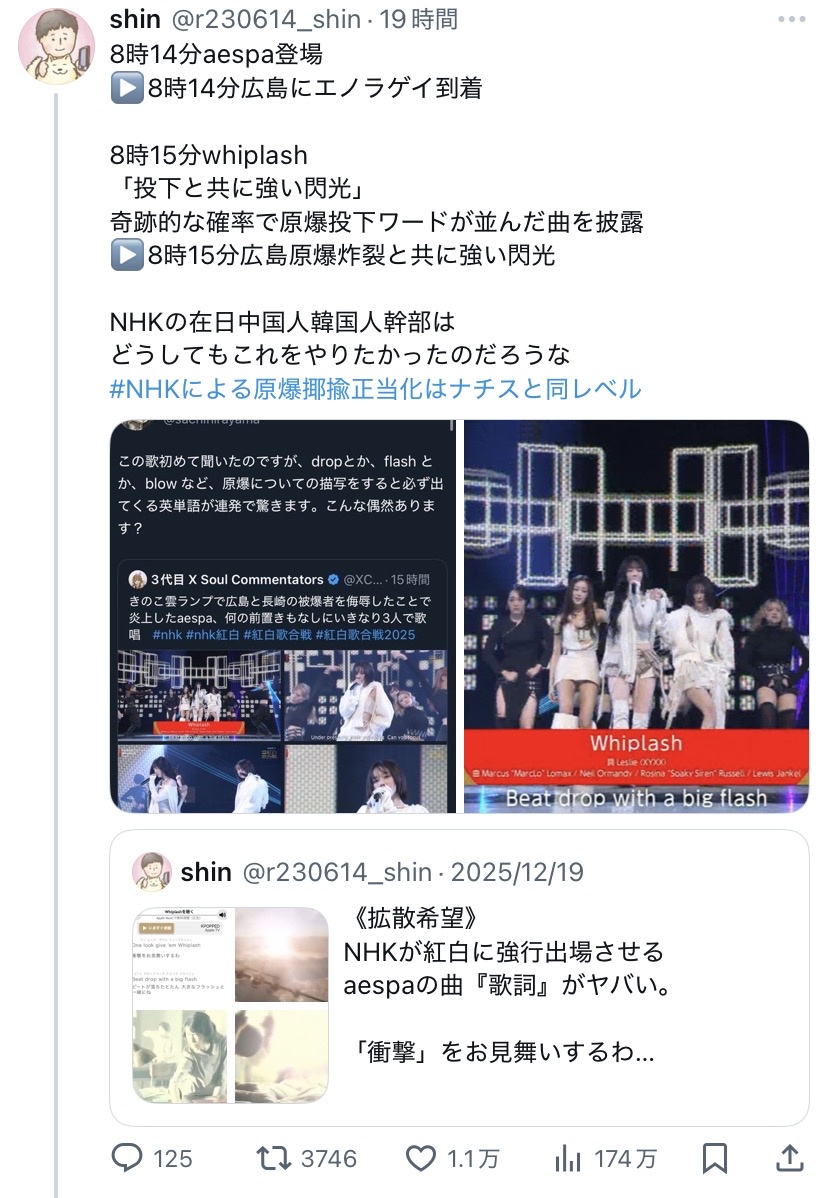Tap the 3746 repost count

(328, 1158)
